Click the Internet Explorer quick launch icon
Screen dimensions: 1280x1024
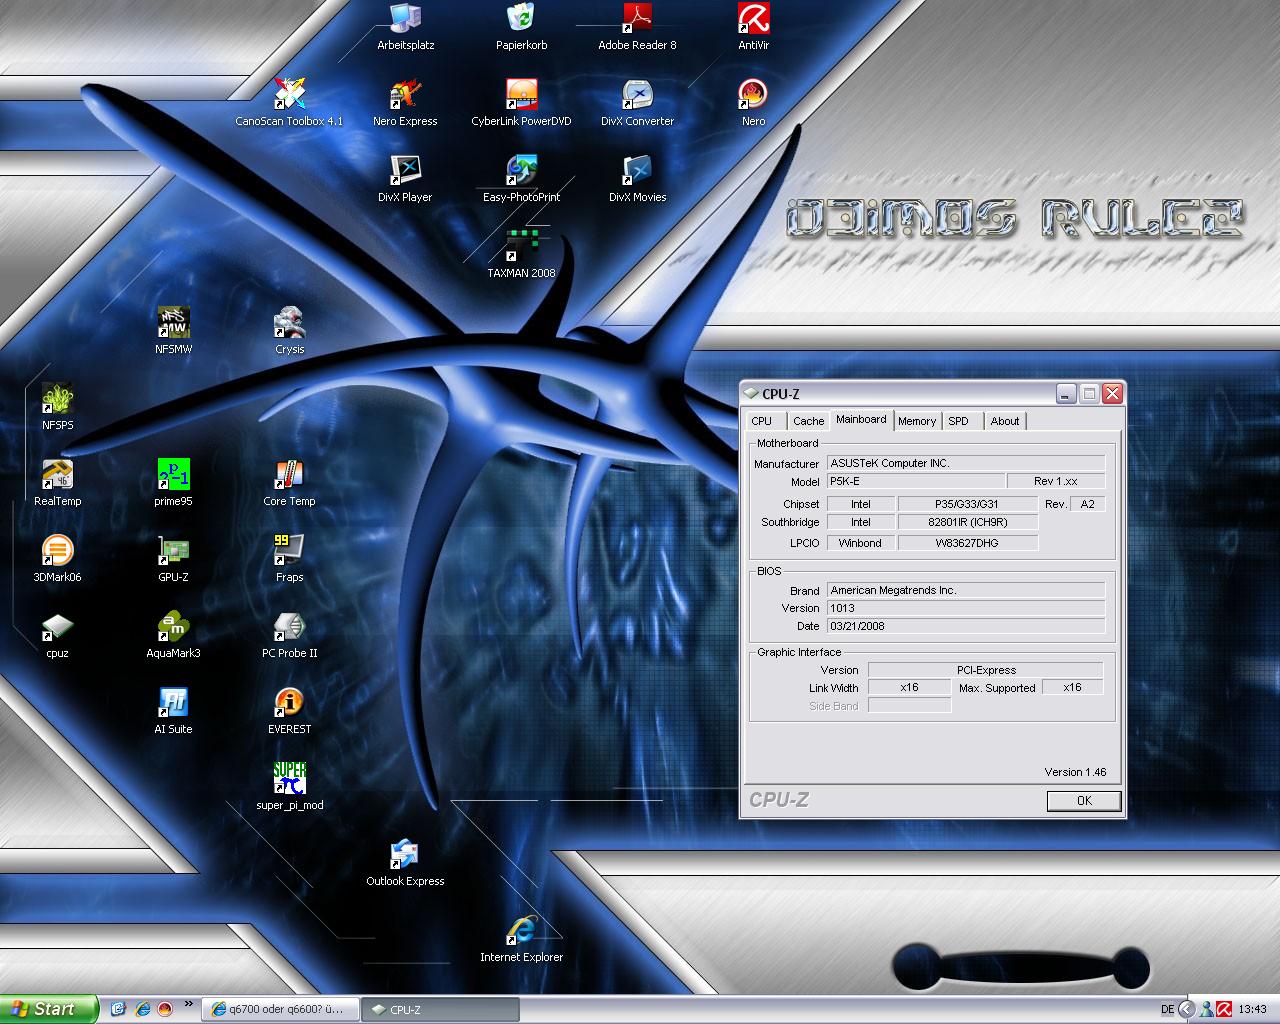click(x=142, y=1009)
